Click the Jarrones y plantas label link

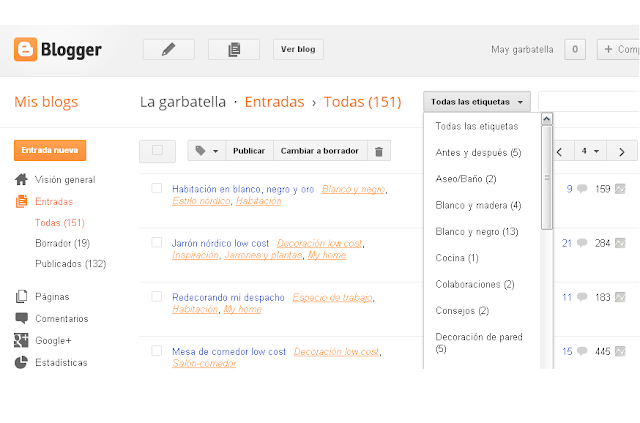pos(263,255)
